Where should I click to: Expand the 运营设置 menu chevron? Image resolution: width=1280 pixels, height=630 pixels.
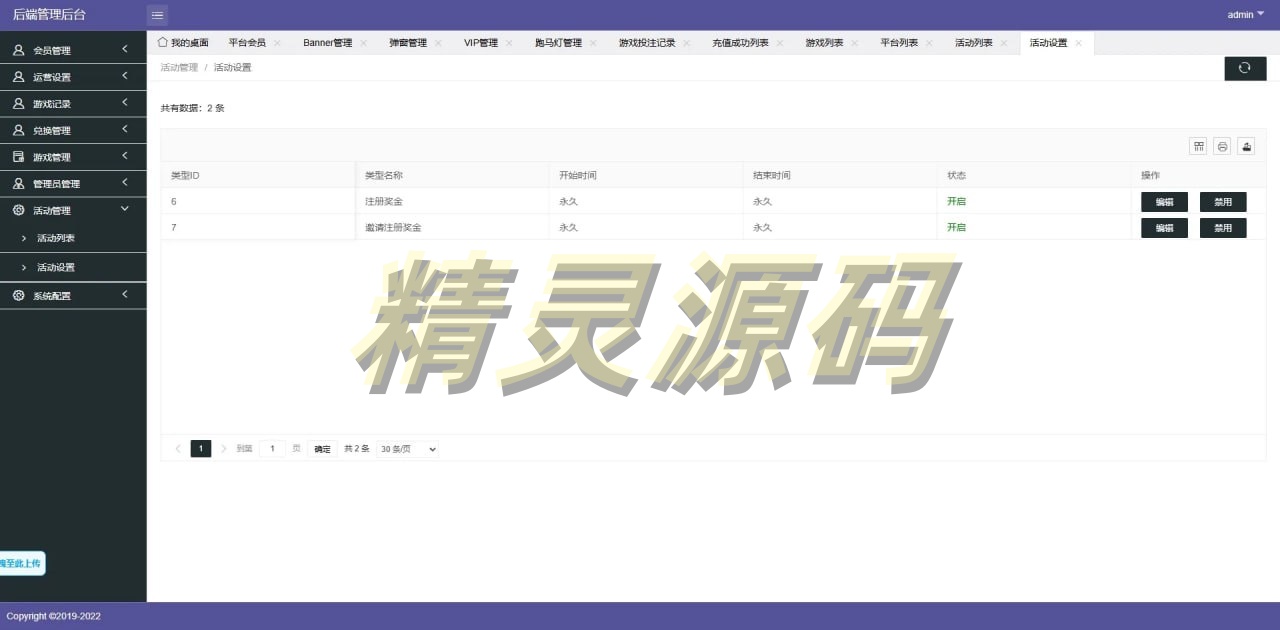coord(125,76)
